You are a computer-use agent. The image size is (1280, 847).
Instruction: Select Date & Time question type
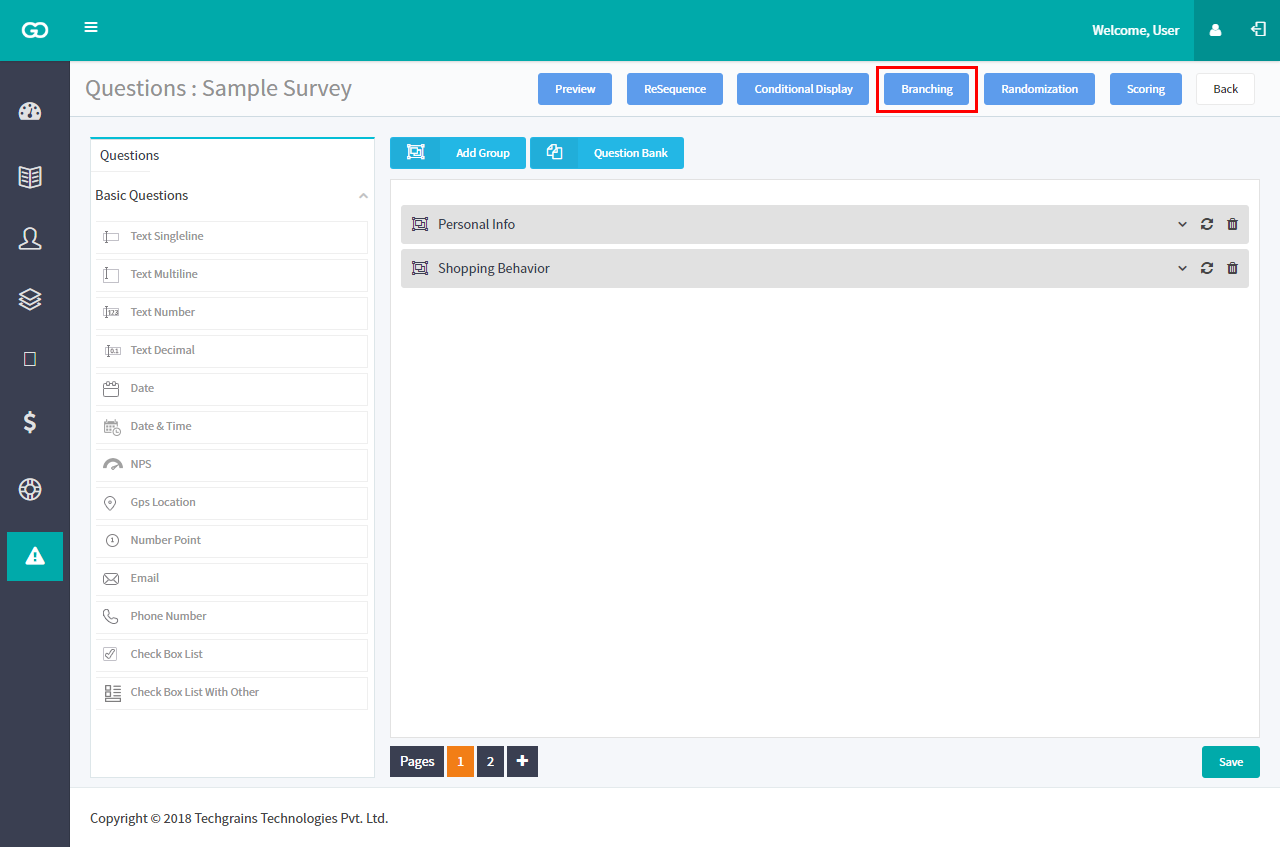pos(232,427)
